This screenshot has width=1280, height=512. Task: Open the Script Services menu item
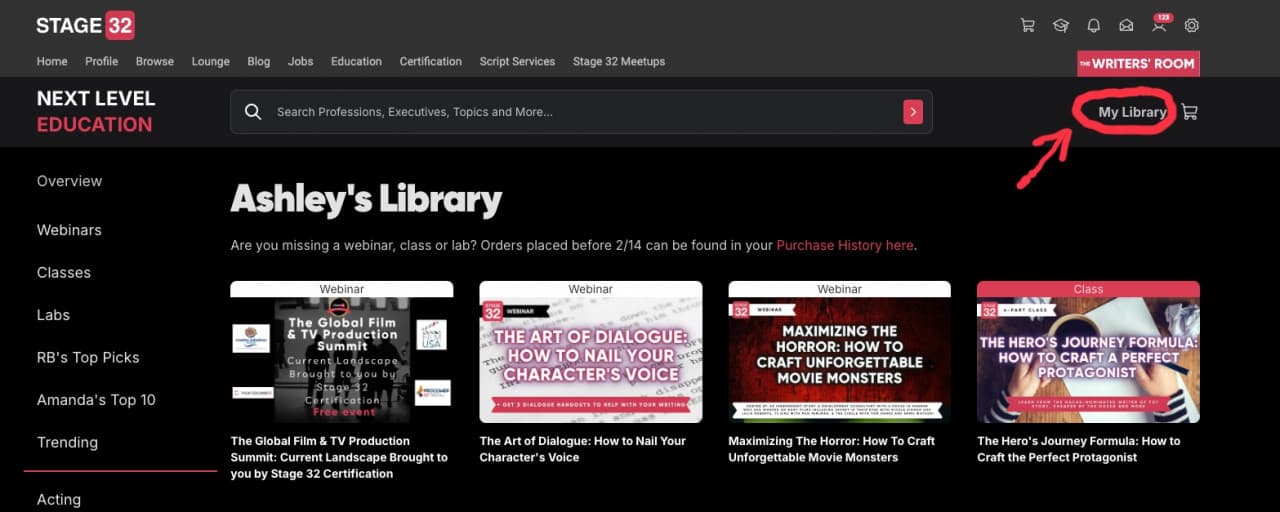(517, 61)
